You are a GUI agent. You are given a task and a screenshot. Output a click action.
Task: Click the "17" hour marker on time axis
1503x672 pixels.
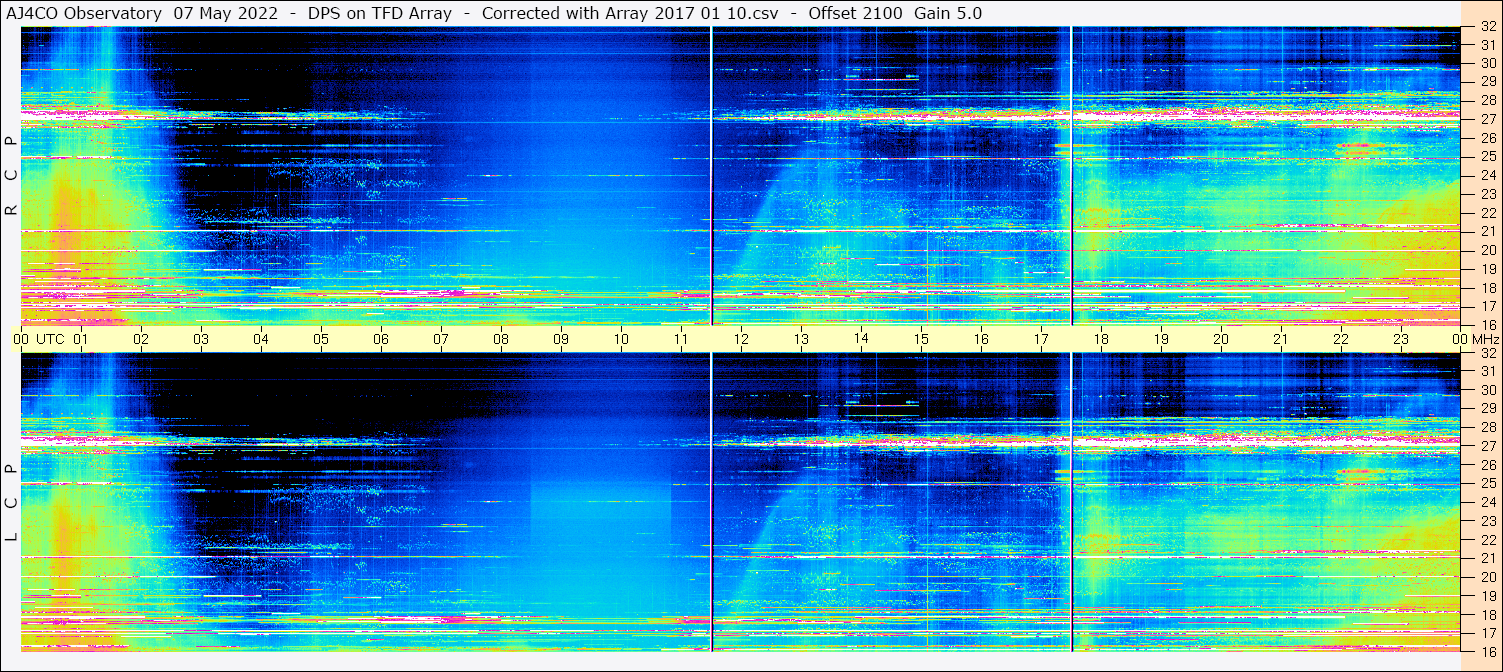(1041, 339)
